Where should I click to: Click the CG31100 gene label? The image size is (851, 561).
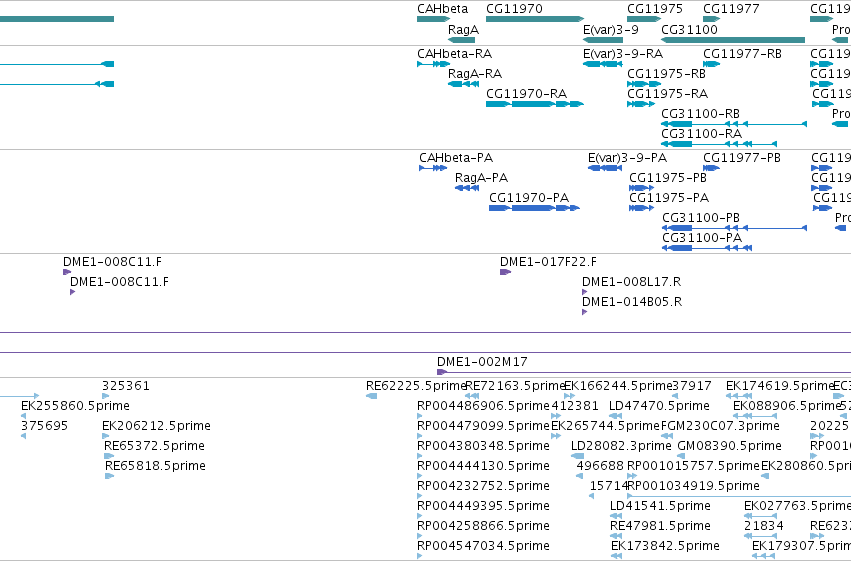pyautogui.click(x=689, y=30)
